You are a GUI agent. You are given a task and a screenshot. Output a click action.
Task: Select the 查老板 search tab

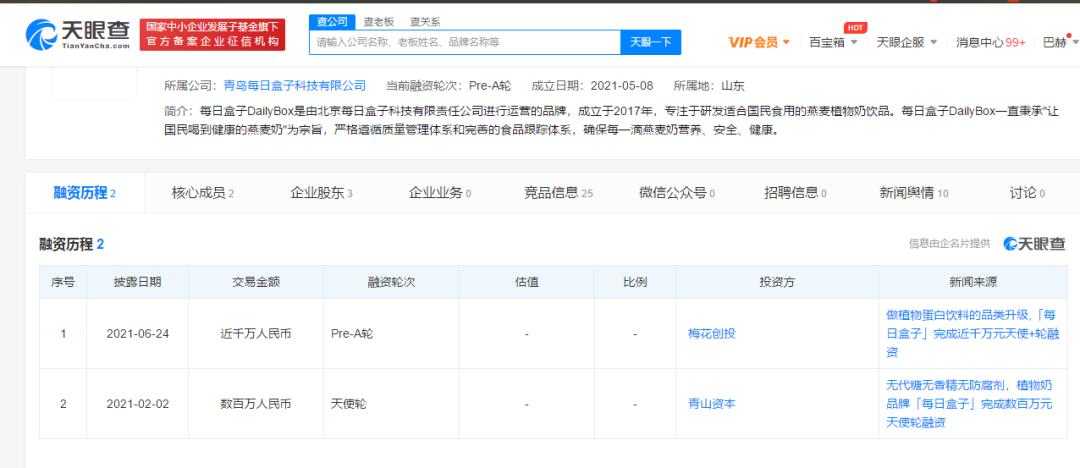(x=378, y=22)
